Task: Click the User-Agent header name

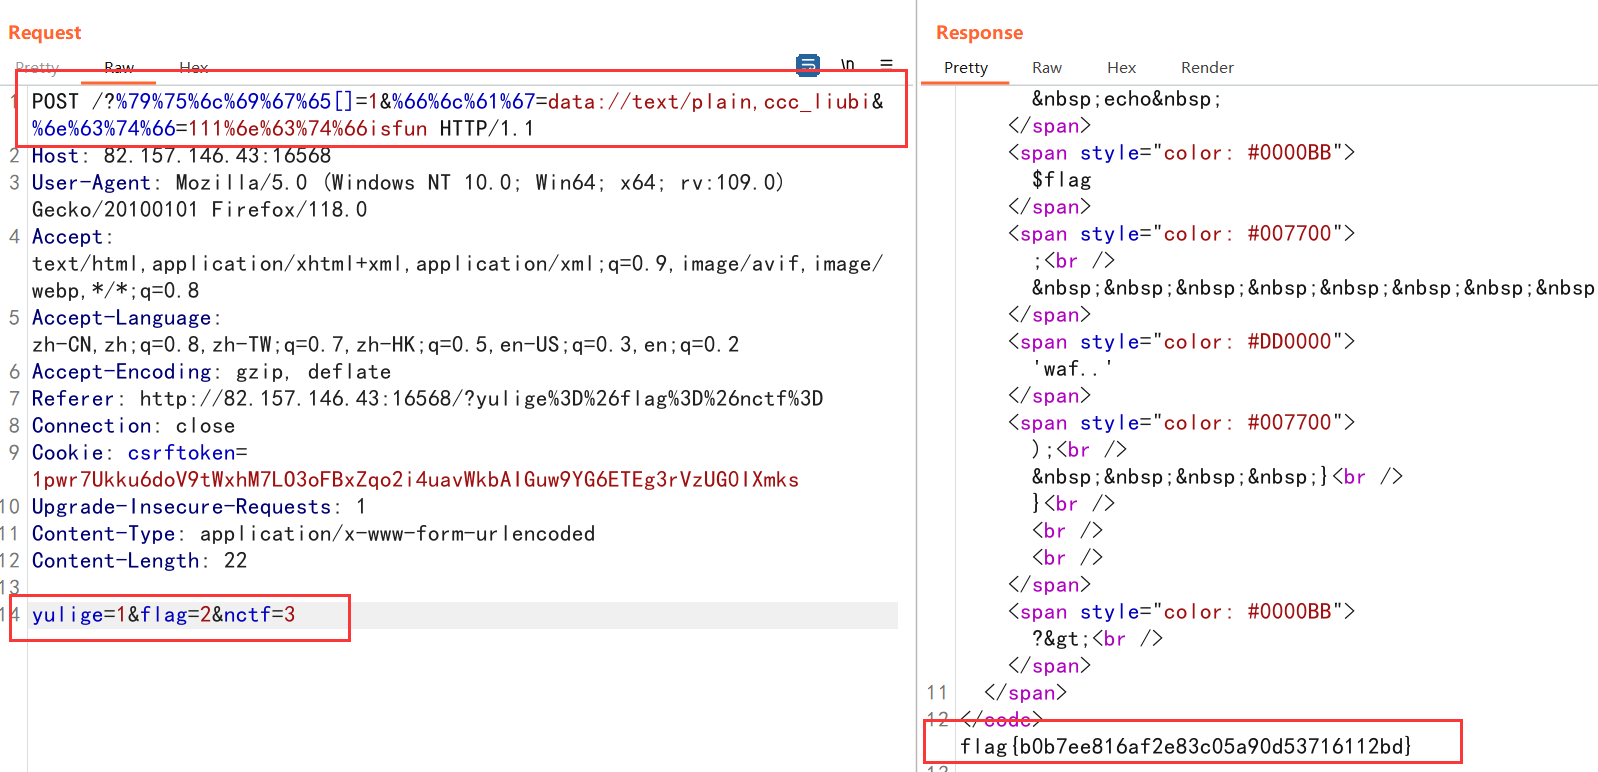Action: pyautogui.click(x=91, y=183)
